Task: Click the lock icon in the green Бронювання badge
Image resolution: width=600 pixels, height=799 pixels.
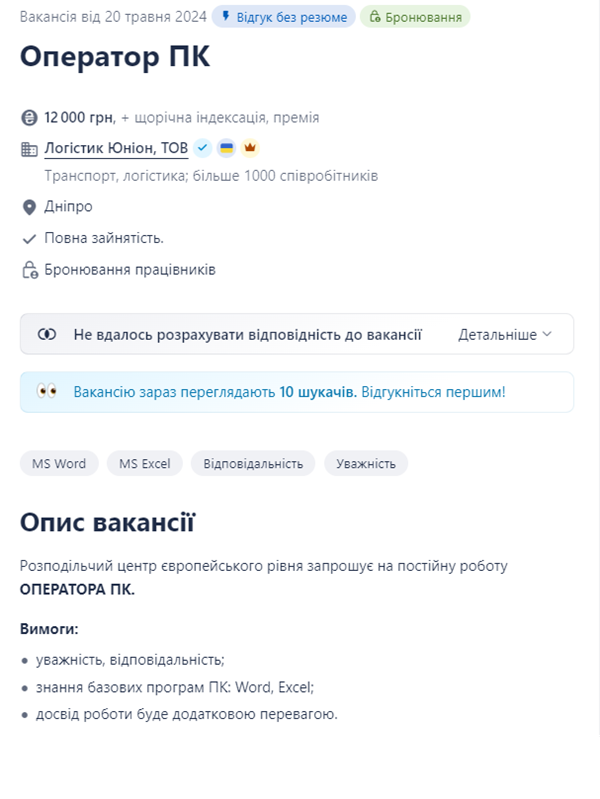Action: tap(375, 17)
